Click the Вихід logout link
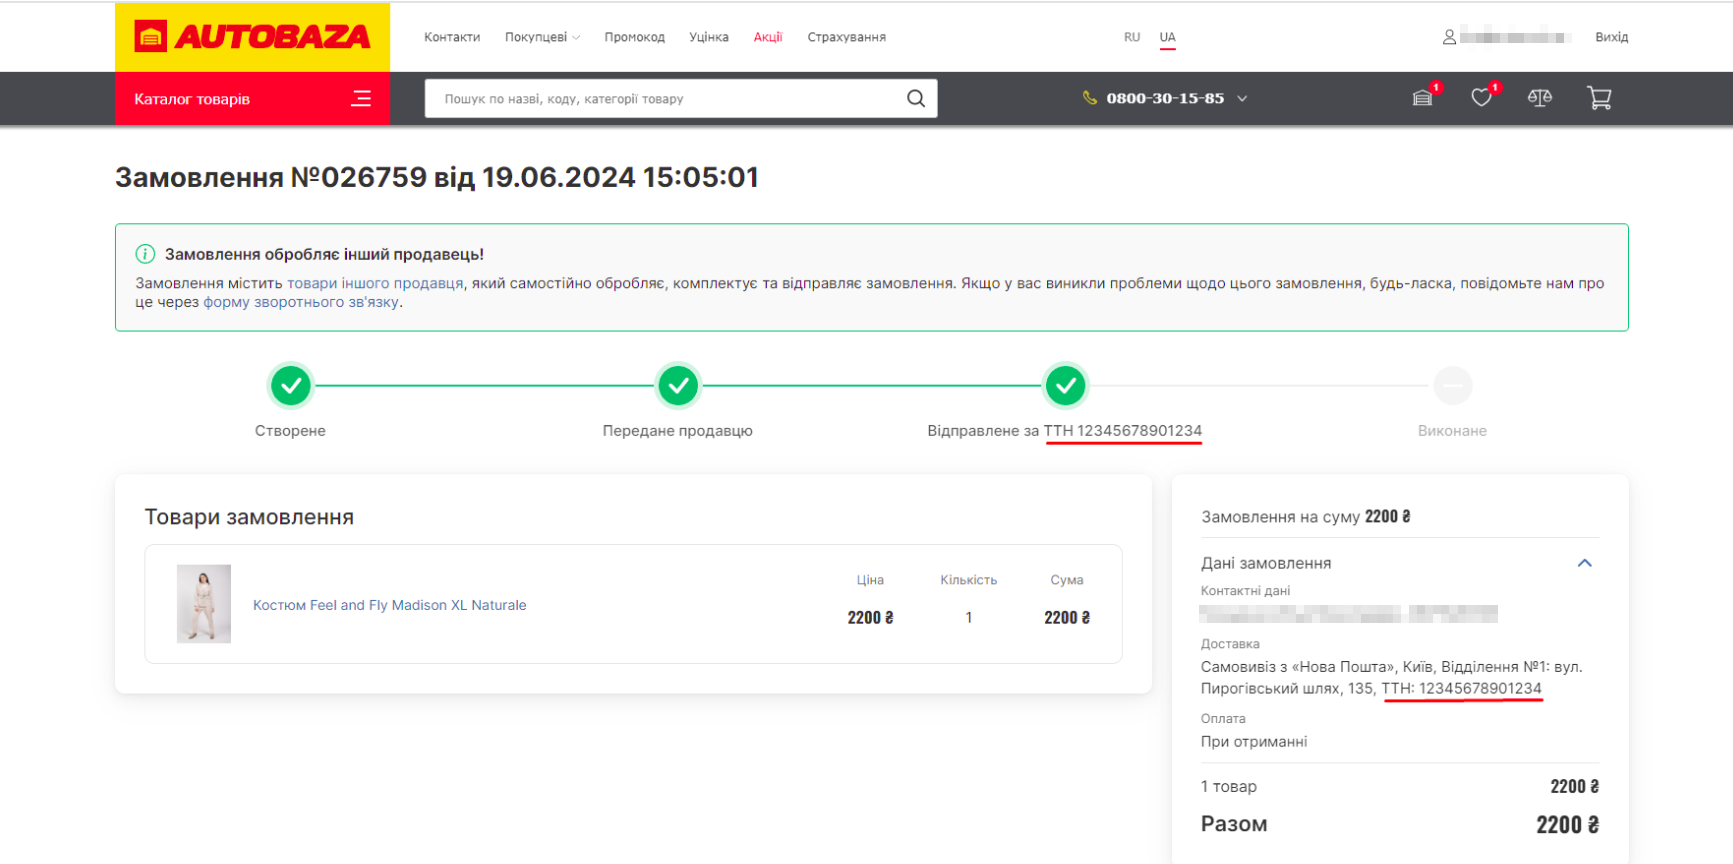The image size is (1733, 864). pyautogui.click(x=1611, y=37)
